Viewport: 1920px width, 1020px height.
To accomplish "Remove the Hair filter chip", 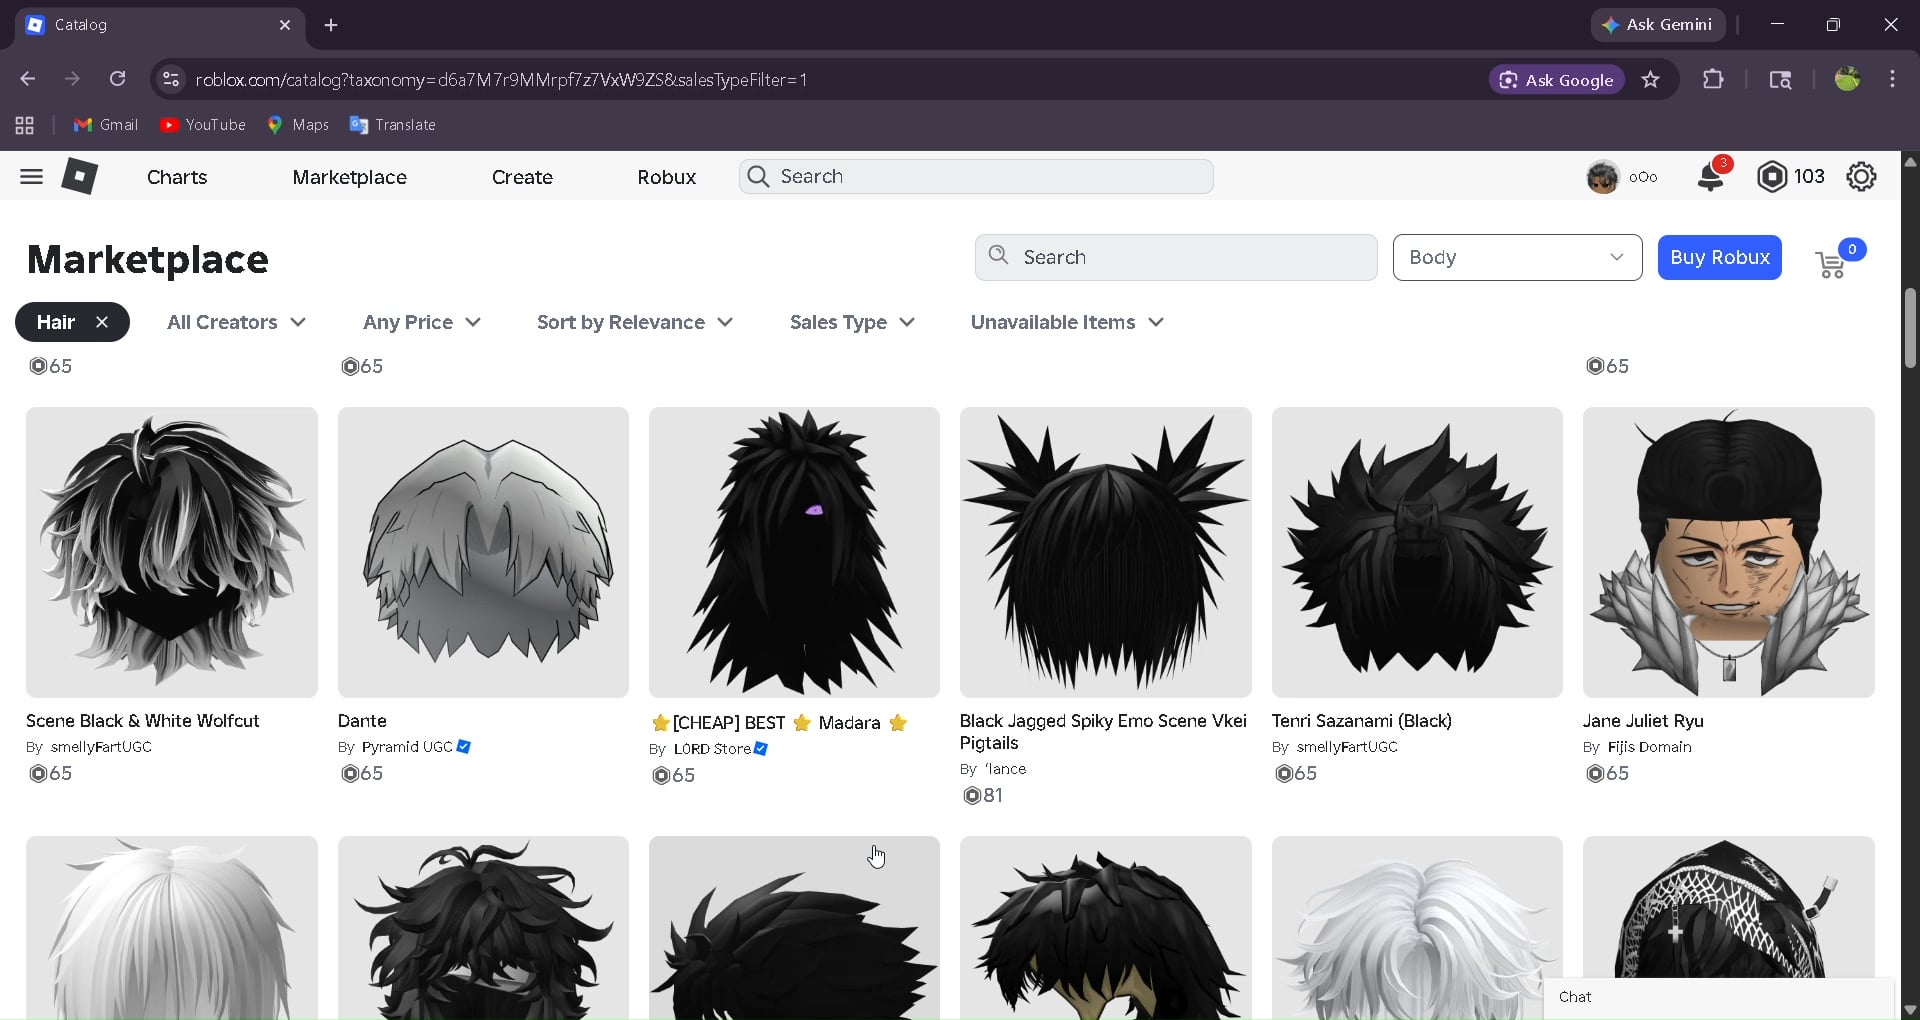I will pos(102,322).
